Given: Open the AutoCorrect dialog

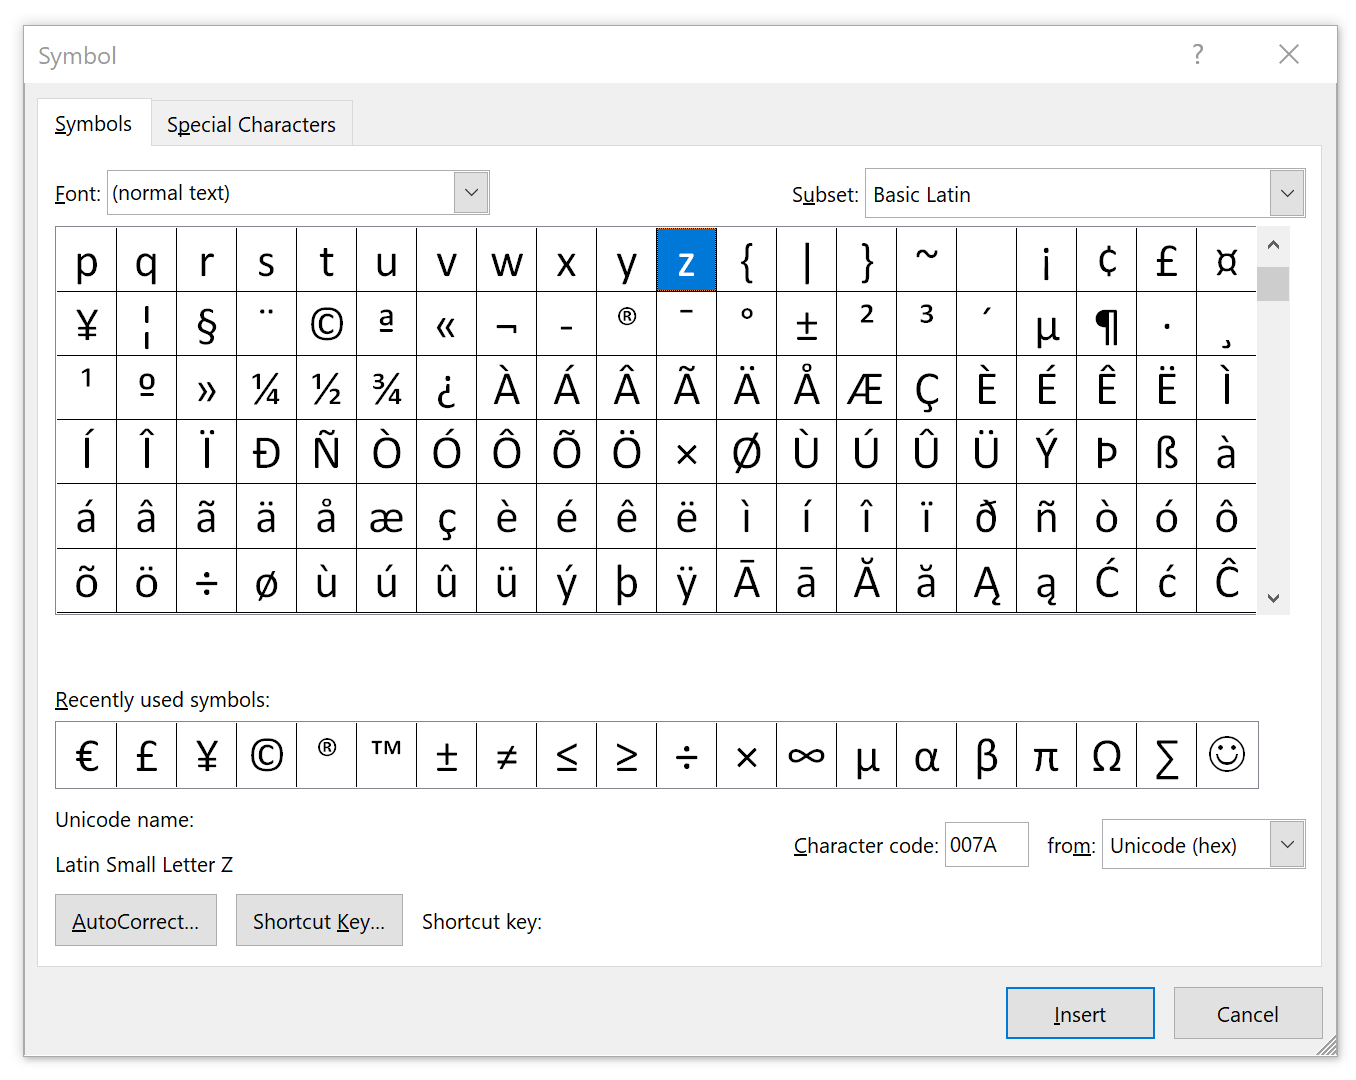Looking at the screenshot, I should [x=136, y=921].
